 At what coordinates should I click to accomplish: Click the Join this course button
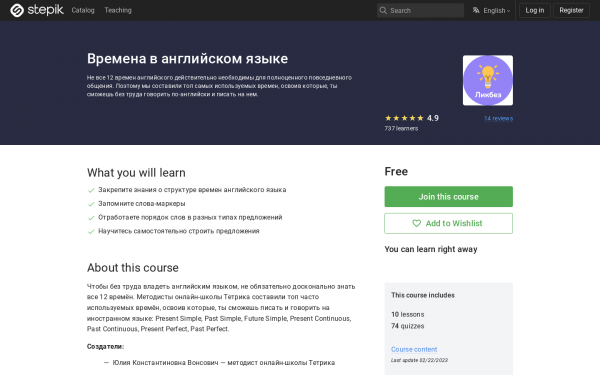click(x=448, y=197)
